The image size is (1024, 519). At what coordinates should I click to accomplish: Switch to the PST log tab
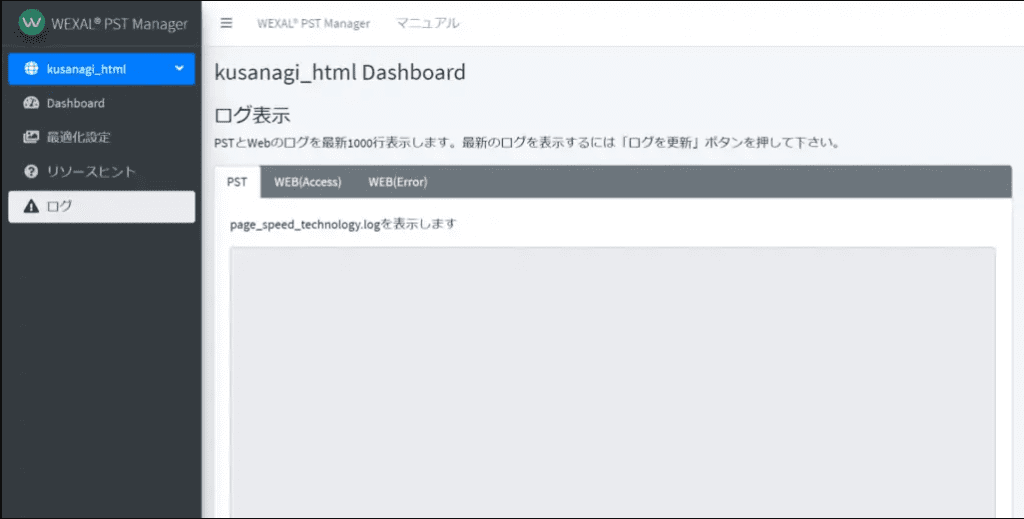[237, 181]
